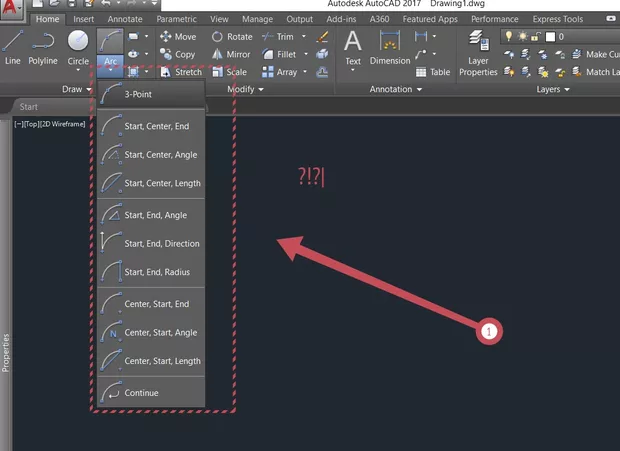Click the layer color swatch
The width and height of the screenshot is (620, 451).
[549, 37]
